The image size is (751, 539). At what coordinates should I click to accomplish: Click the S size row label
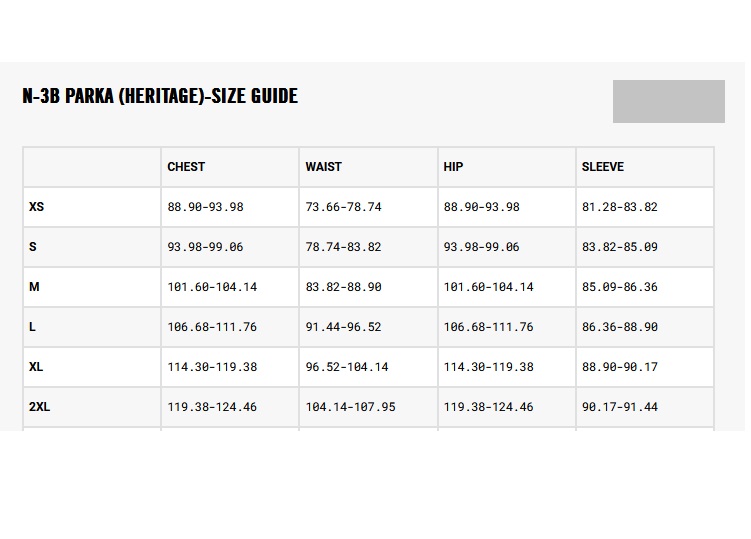tap(33, 247)
